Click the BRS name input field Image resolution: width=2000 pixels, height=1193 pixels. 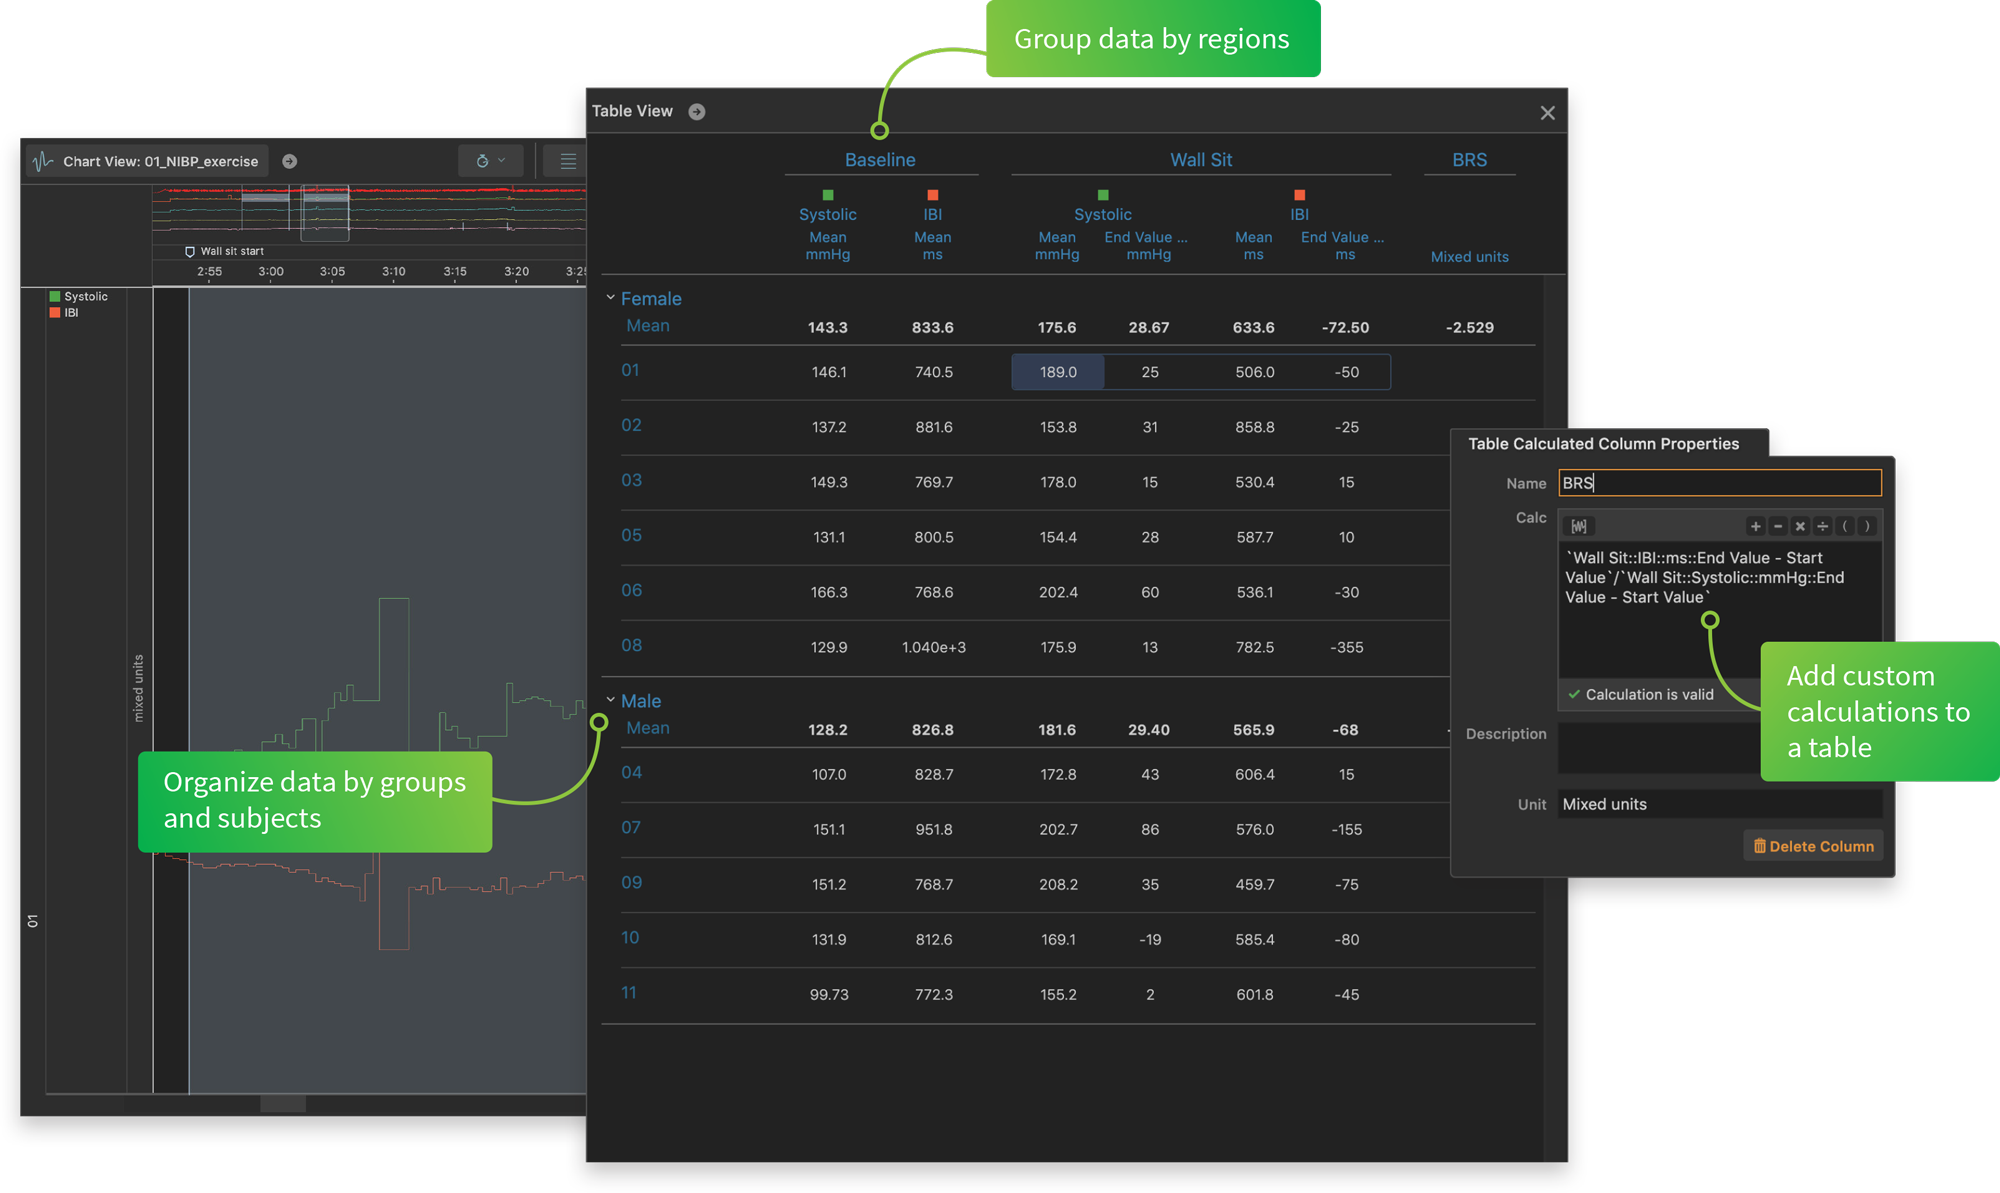[x=1718, y=482]
